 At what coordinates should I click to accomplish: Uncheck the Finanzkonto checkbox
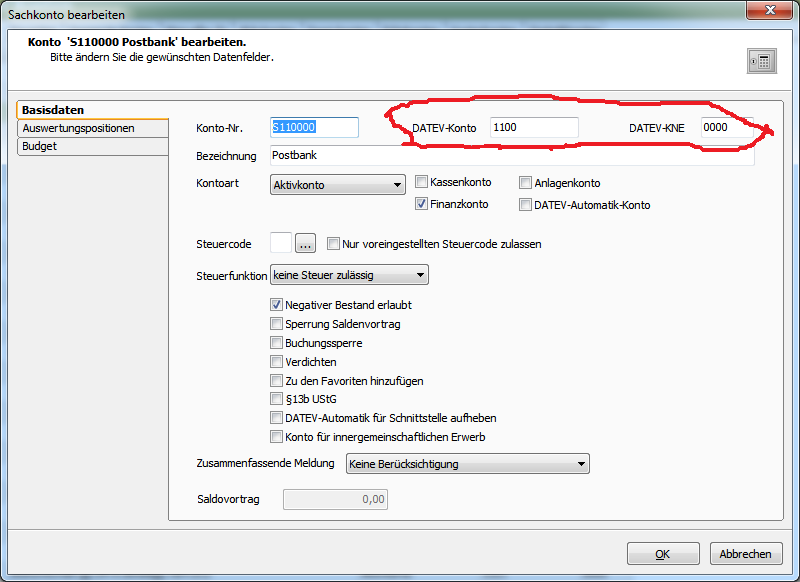tap(422, 204)
